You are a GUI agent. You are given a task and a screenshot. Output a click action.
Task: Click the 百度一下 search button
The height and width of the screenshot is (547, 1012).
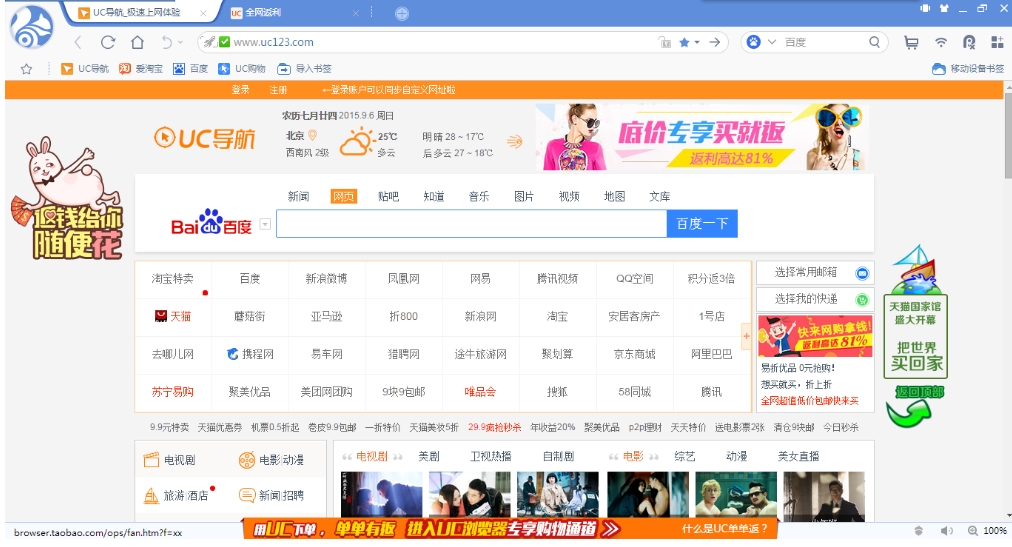702,224
